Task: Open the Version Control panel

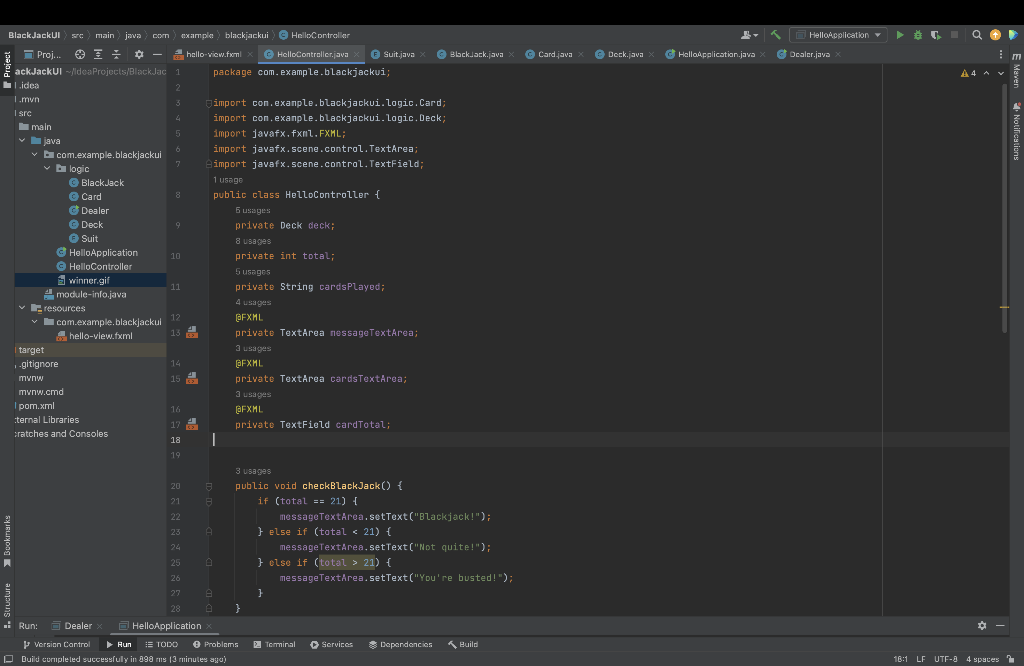Action: tap(55, 645)
